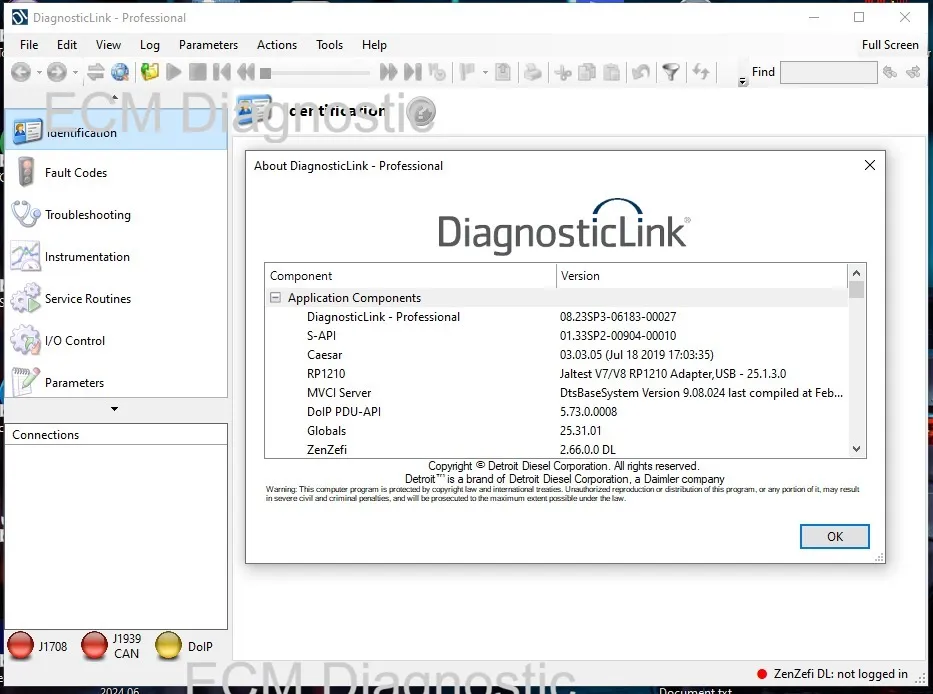Open the Parameters menu
This screenshot has height=694, width=933.
tap(208, 45)
